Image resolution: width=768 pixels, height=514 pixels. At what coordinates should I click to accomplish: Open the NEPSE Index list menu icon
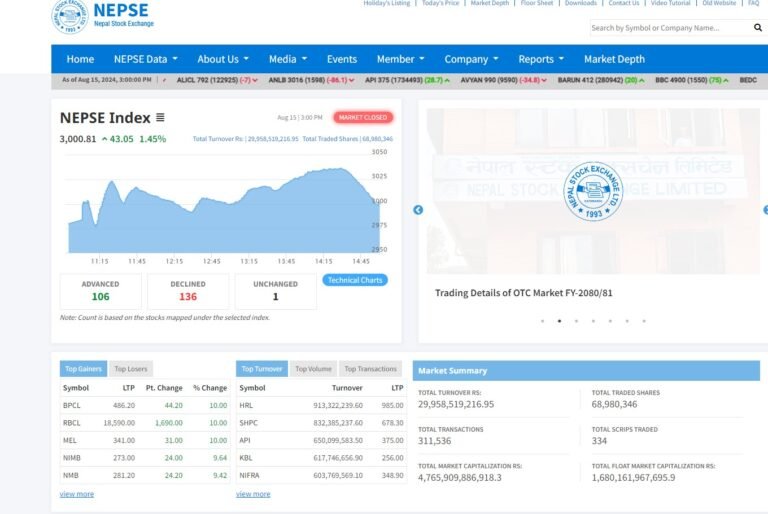[160, 118]
